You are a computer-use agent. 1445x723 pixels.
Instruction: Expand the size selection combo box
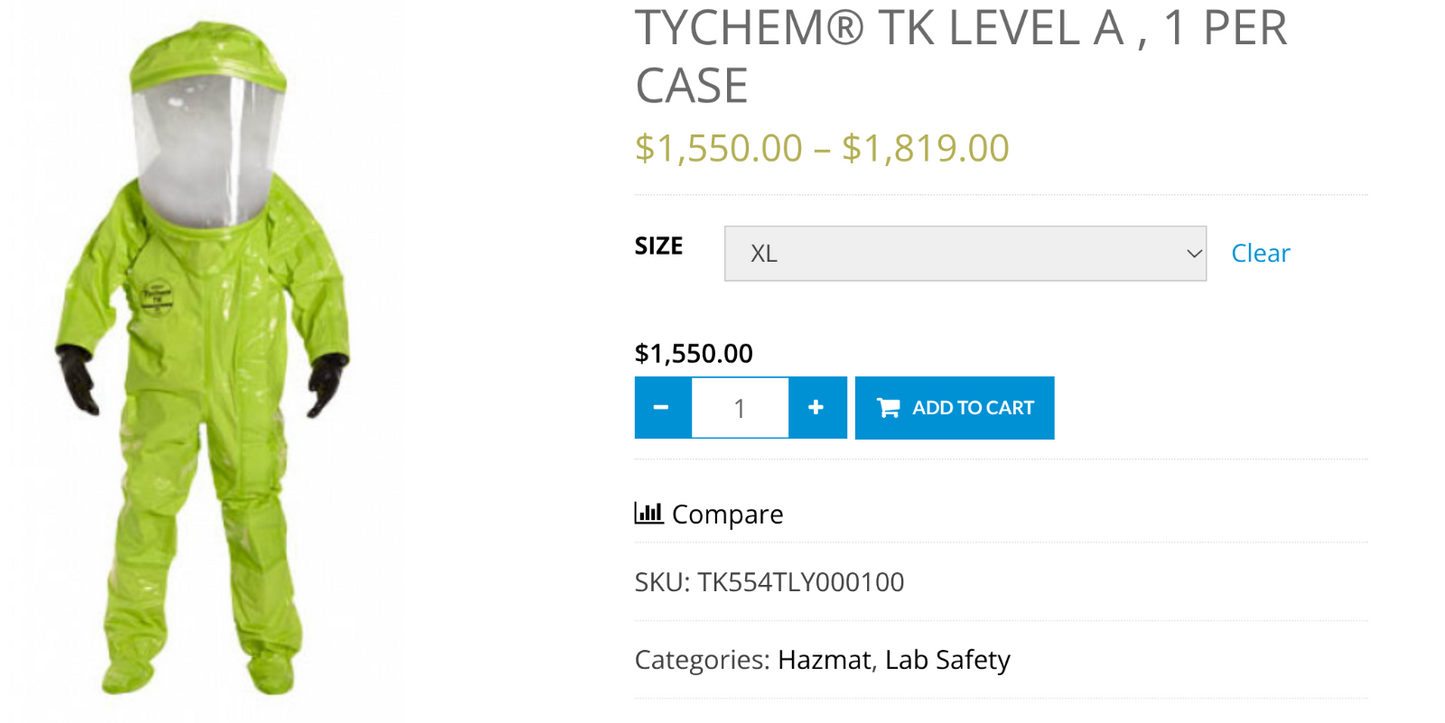tap(963, 253)
